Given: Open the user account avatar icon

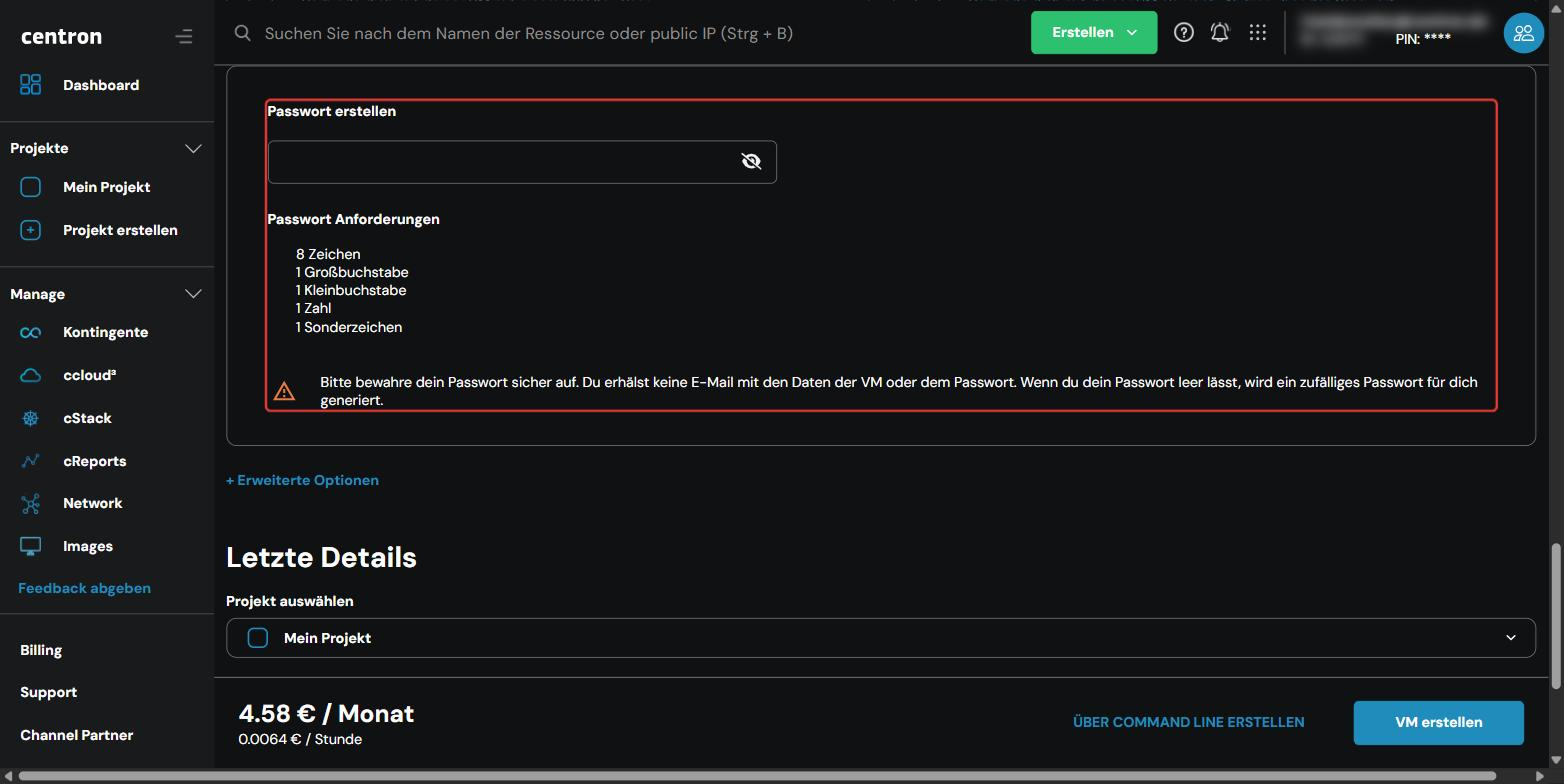Looking at the screenshot, I should (1523, 33).
